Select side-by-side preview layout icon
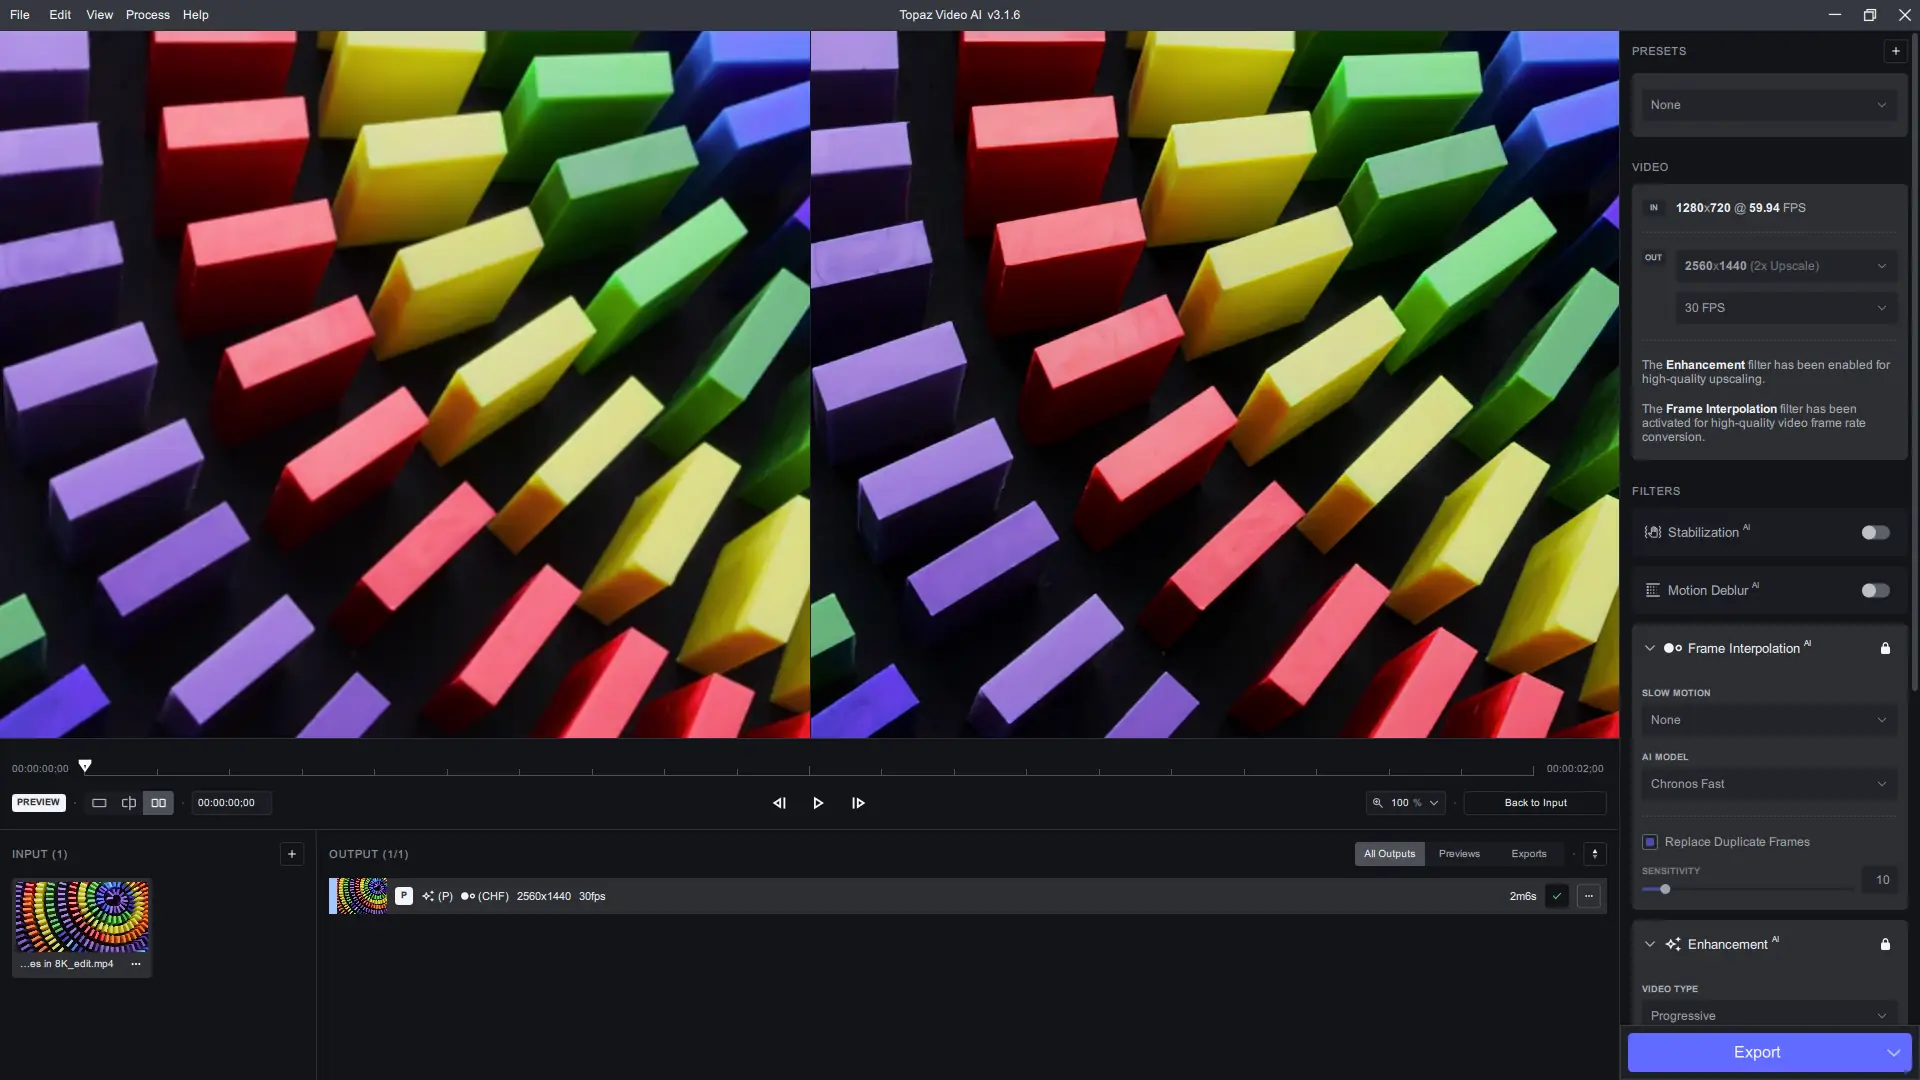This screenshot has height=1080, width=1920. [x=158, y=803]
